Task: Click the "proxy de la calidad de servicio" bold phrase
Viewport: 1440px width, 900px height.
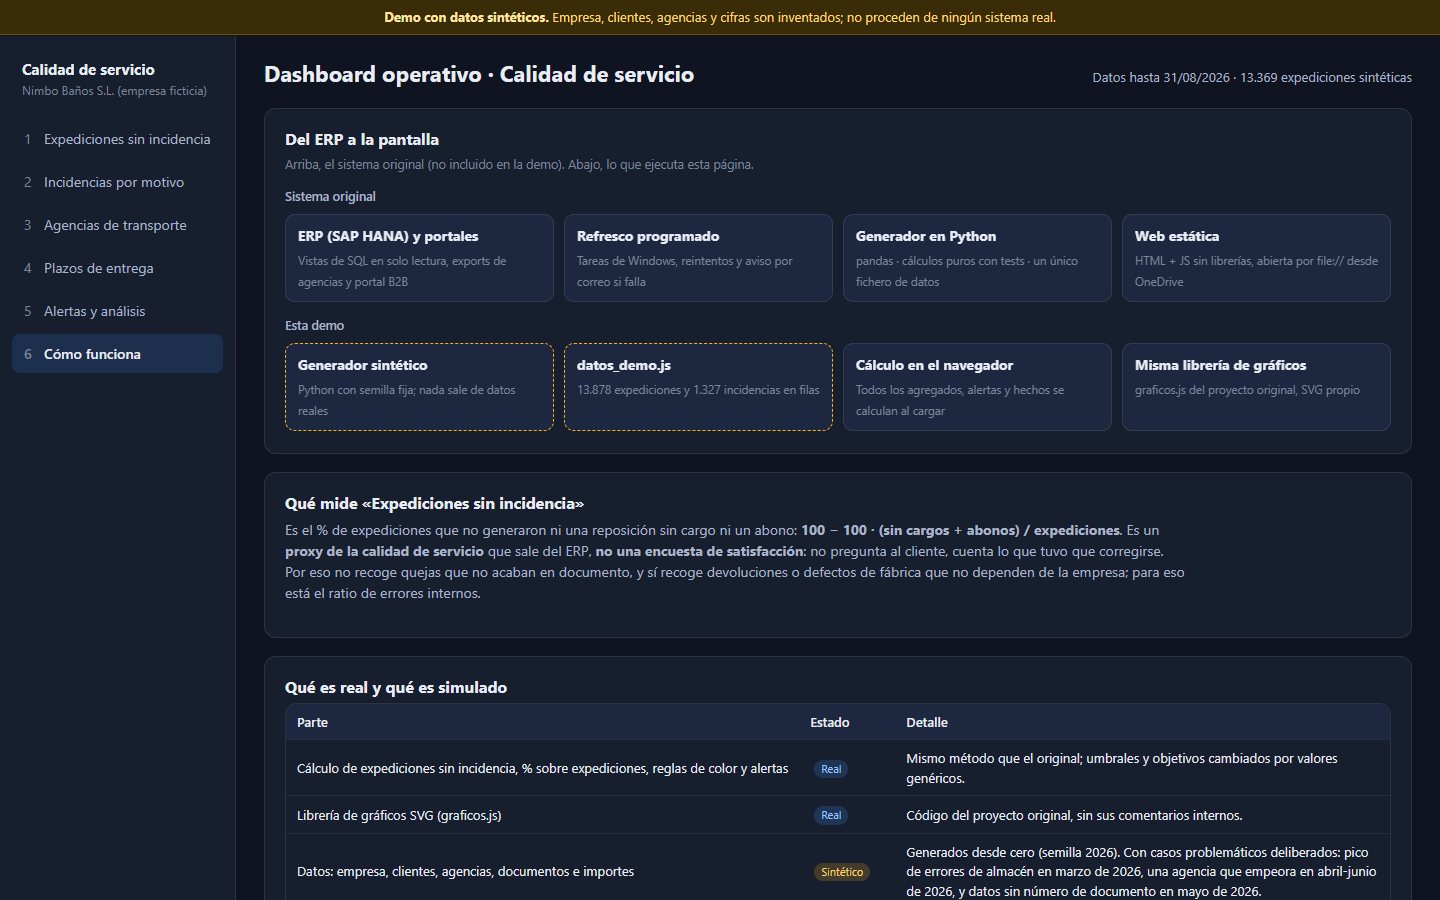Action: 384,551
